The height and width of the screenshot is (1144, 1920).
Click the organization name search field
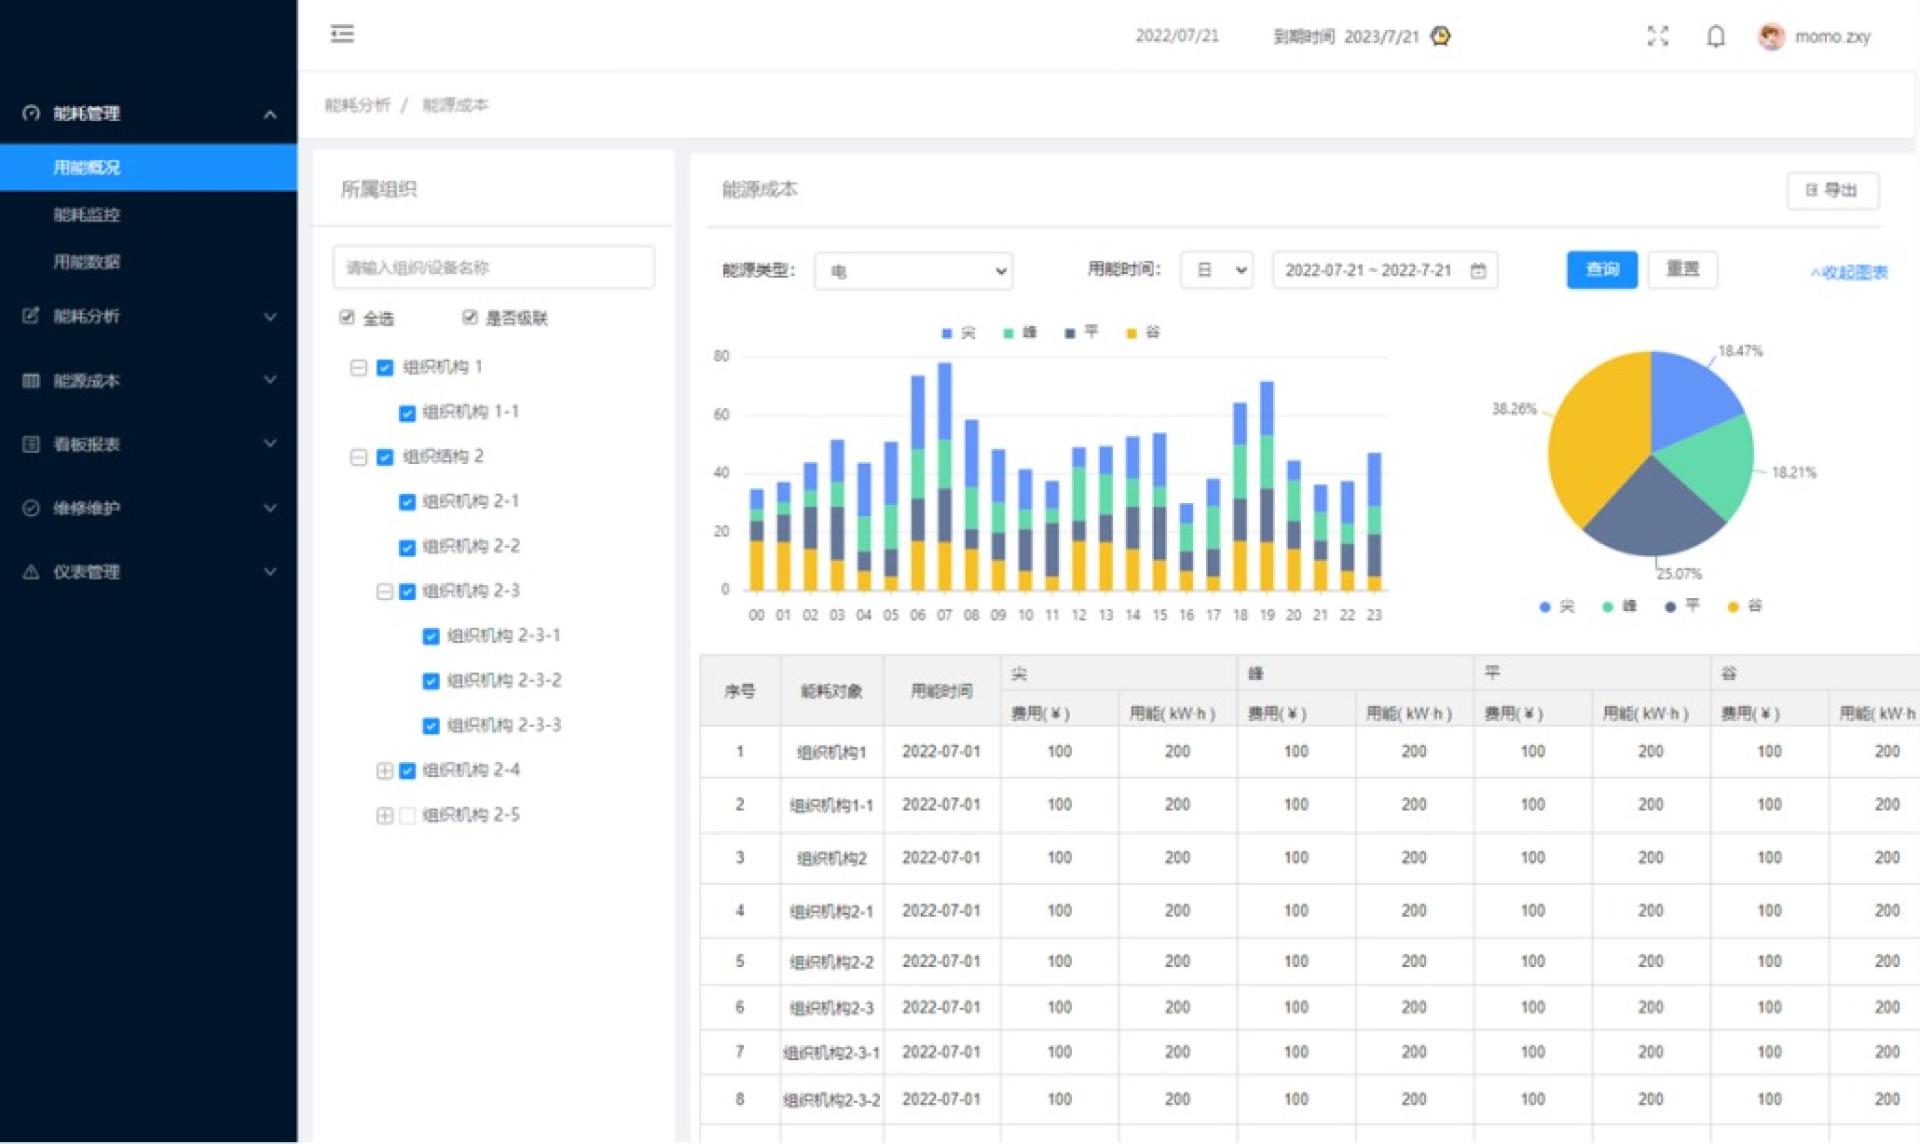[493, 267]
